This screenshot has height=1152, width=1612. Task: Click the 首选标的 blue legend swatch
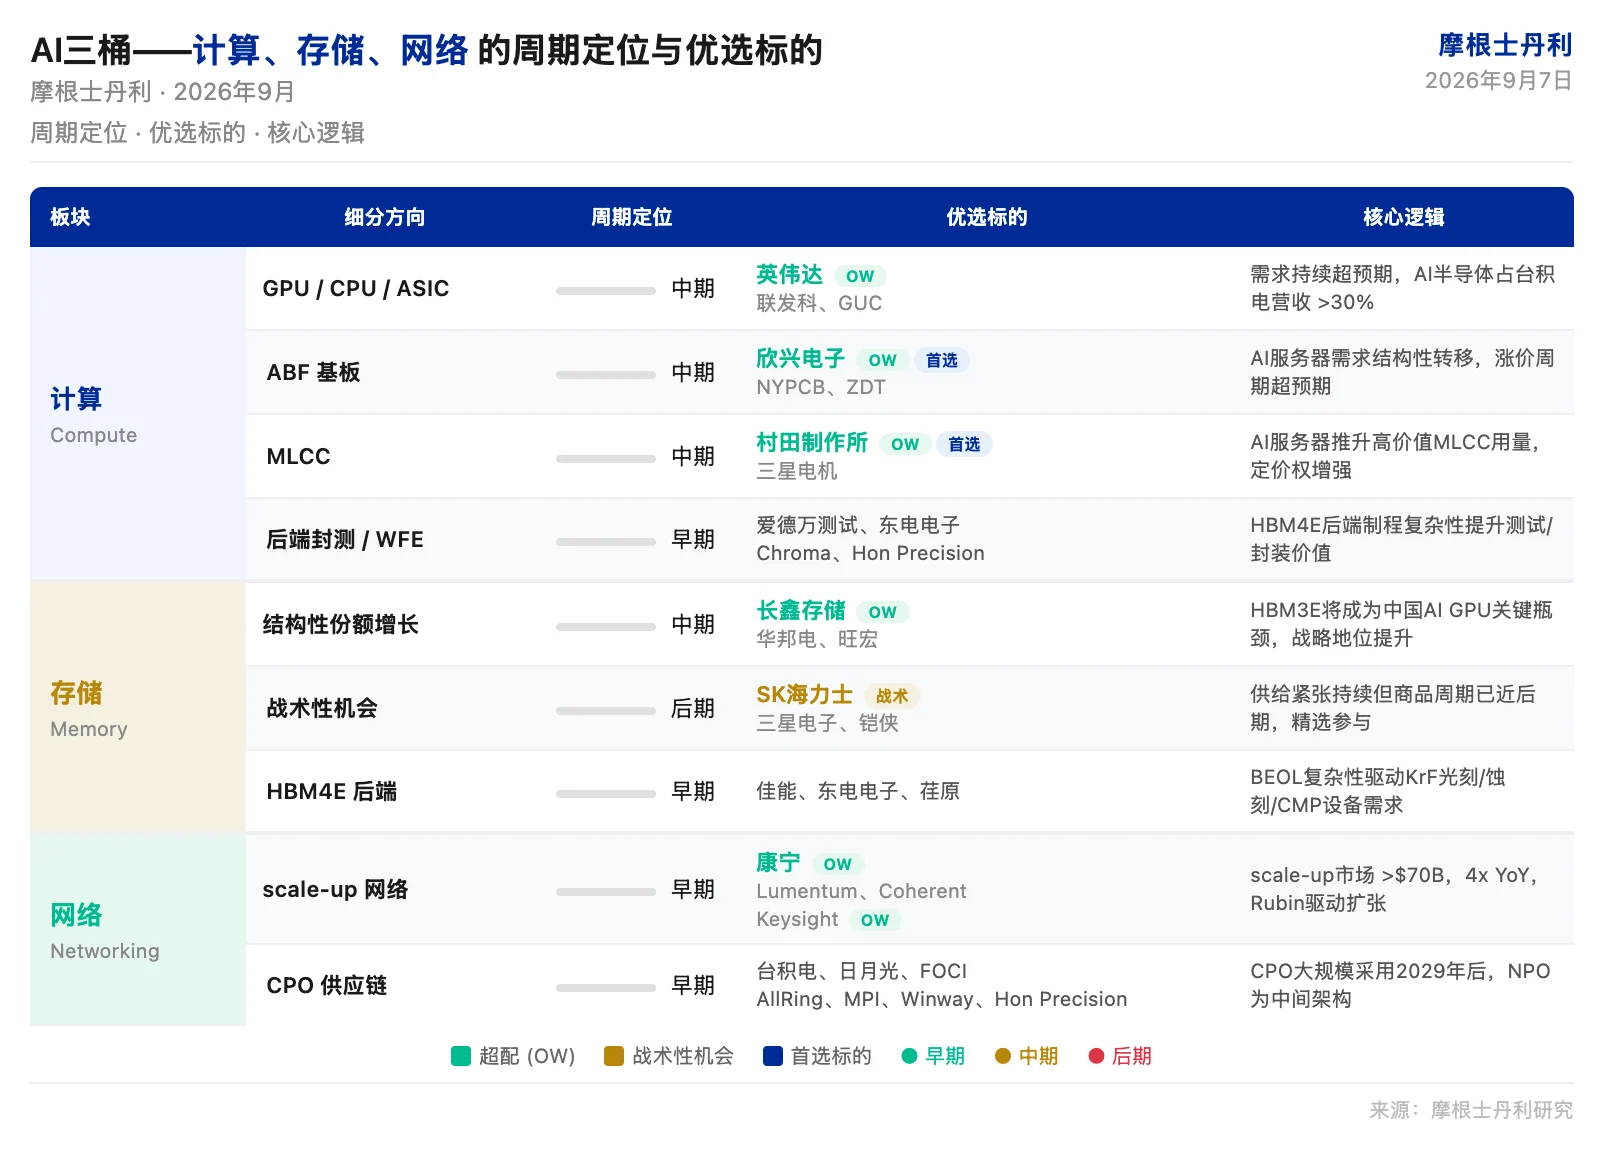point(772,1056)
